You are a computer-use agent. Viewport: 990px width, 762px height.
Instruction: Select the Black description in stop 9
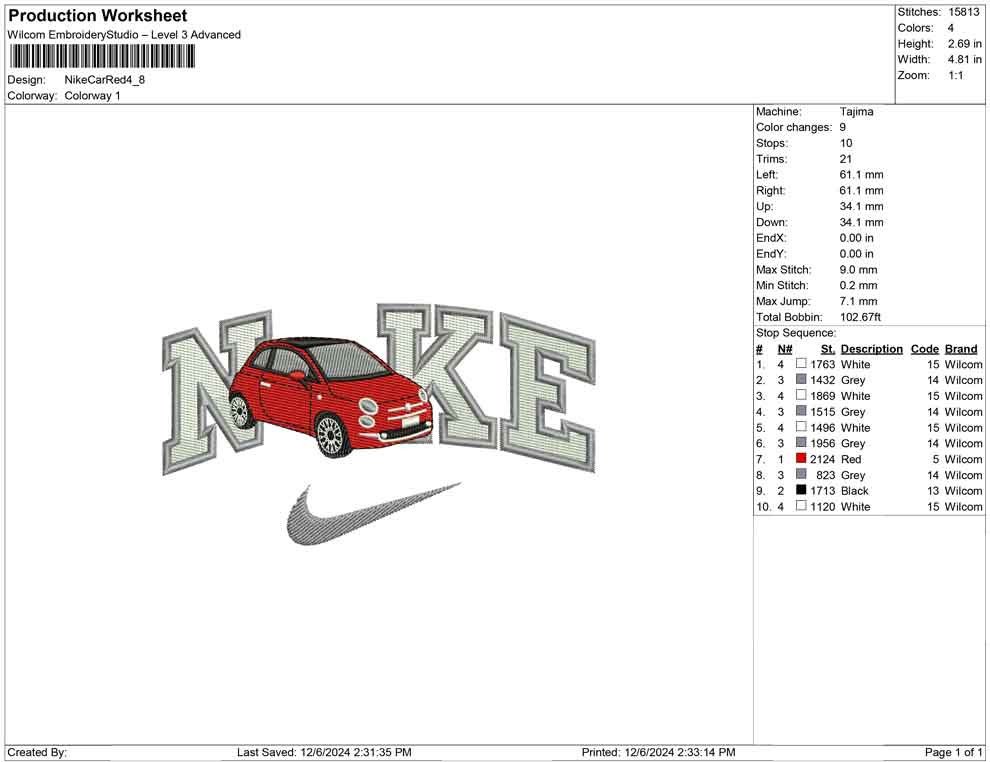pyautogui.click(x=854, y=491)
